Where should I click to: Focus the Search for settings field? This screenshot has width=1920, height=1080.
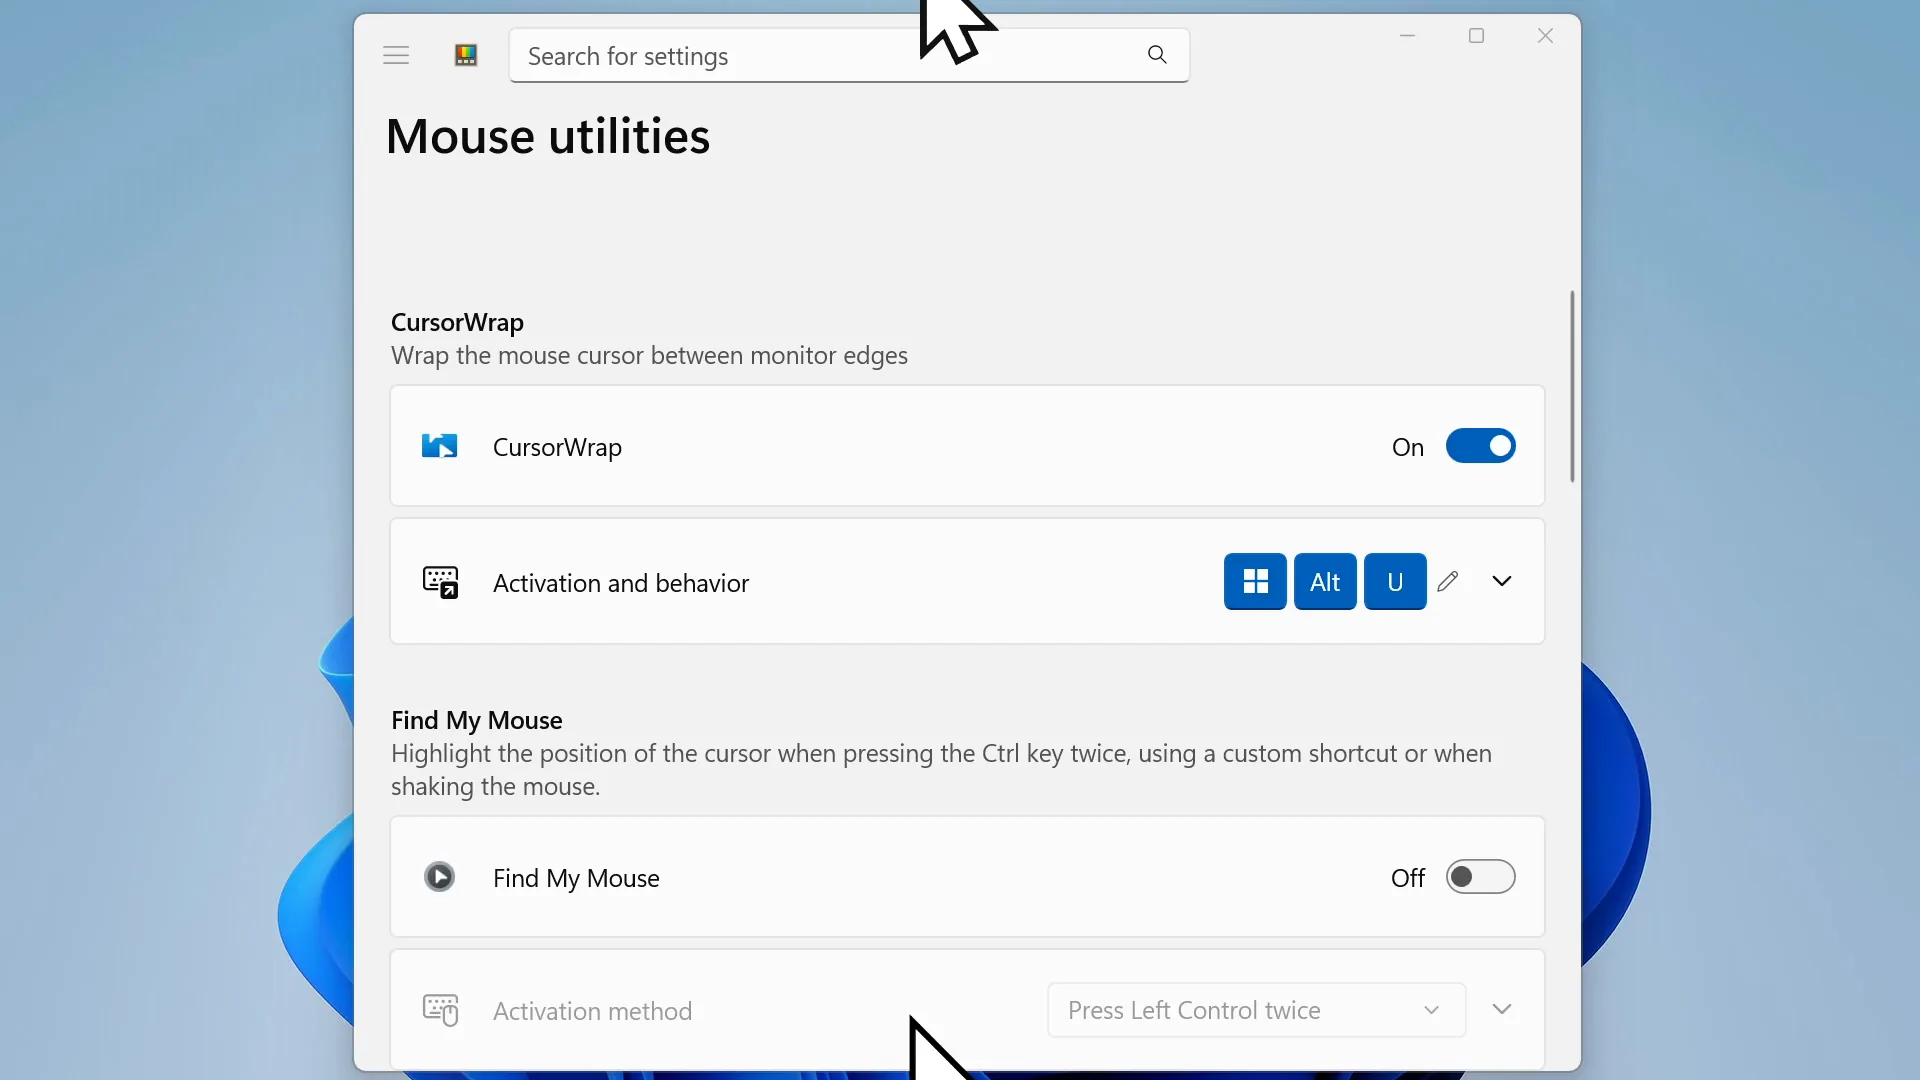click(849, 56)
